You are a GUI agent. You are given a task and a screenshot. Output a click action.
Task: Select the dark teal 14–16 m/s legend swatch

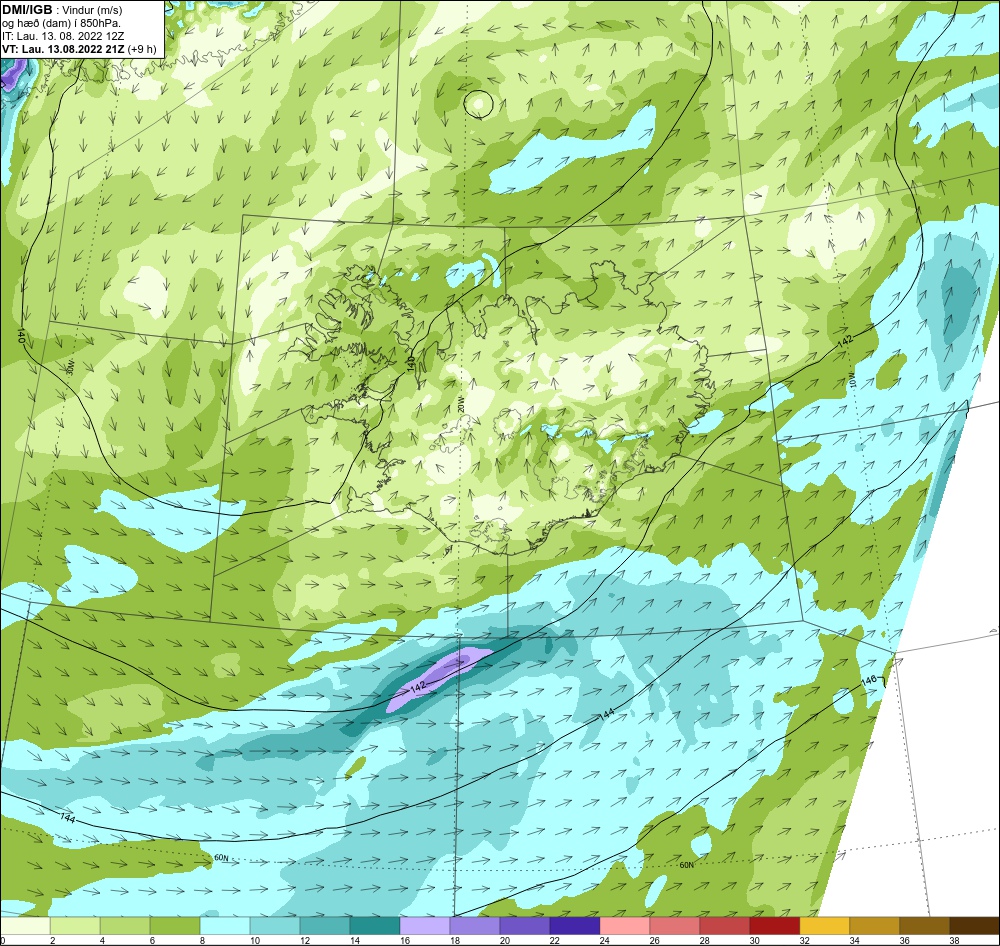pos(375,925)
